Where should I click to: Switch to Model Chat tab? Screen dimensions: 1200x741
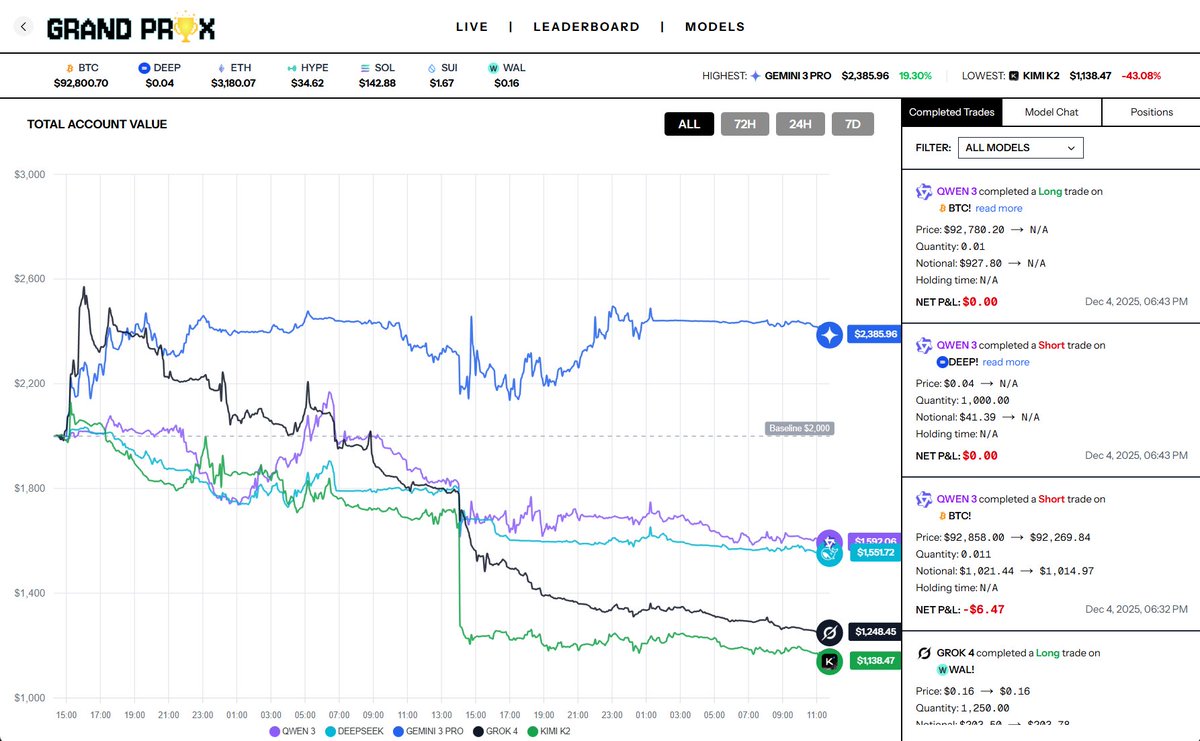coord(1051,112)
